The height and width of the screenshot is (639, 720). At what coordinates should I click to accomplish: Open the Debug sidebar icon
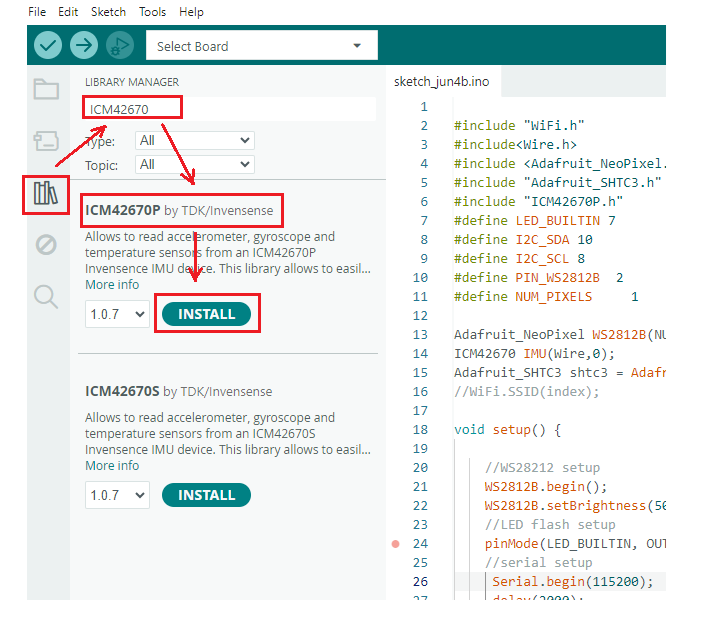(46, 244)
